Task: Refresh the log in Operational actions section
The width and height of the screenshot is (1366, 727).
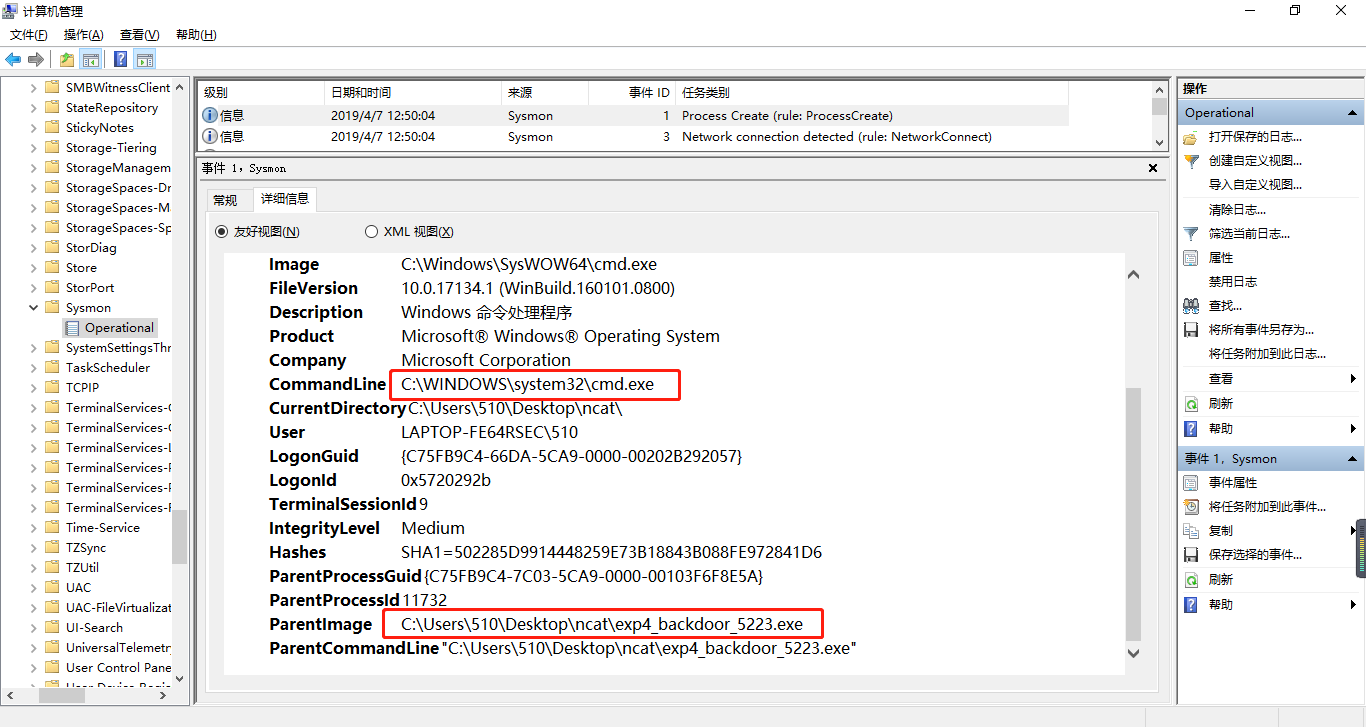Action: 1221,404
